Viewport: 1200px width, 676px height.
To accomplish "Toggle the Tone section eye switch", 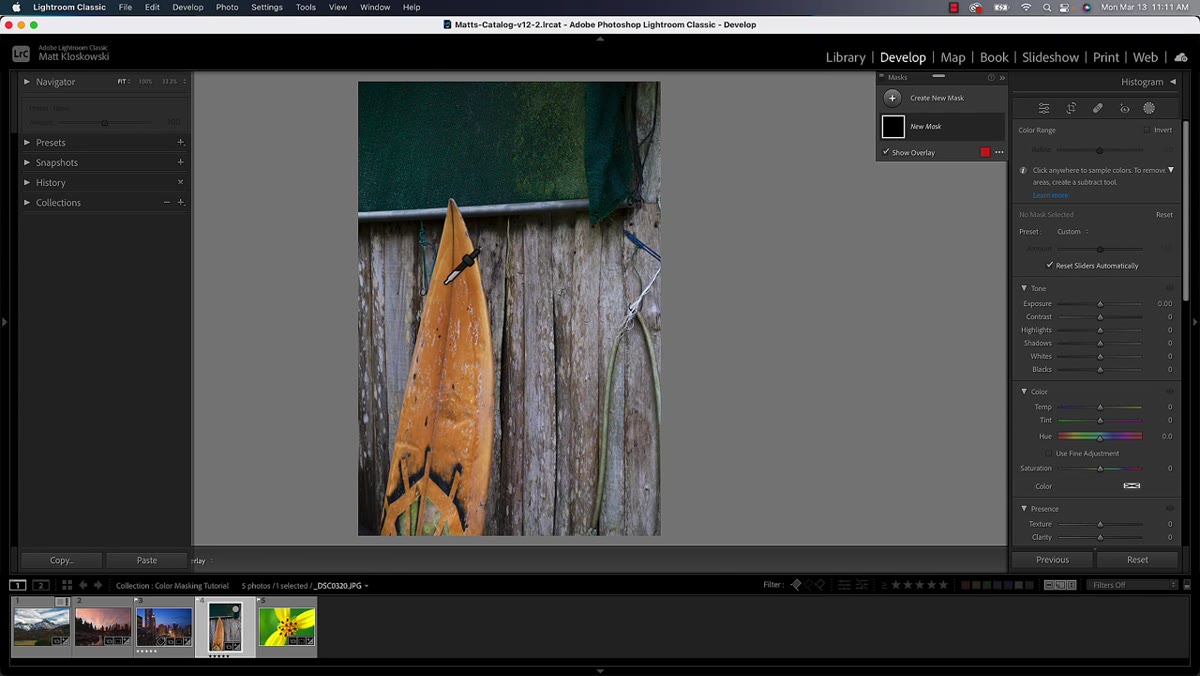I will pyautogui.click(x=1170, y=288).
